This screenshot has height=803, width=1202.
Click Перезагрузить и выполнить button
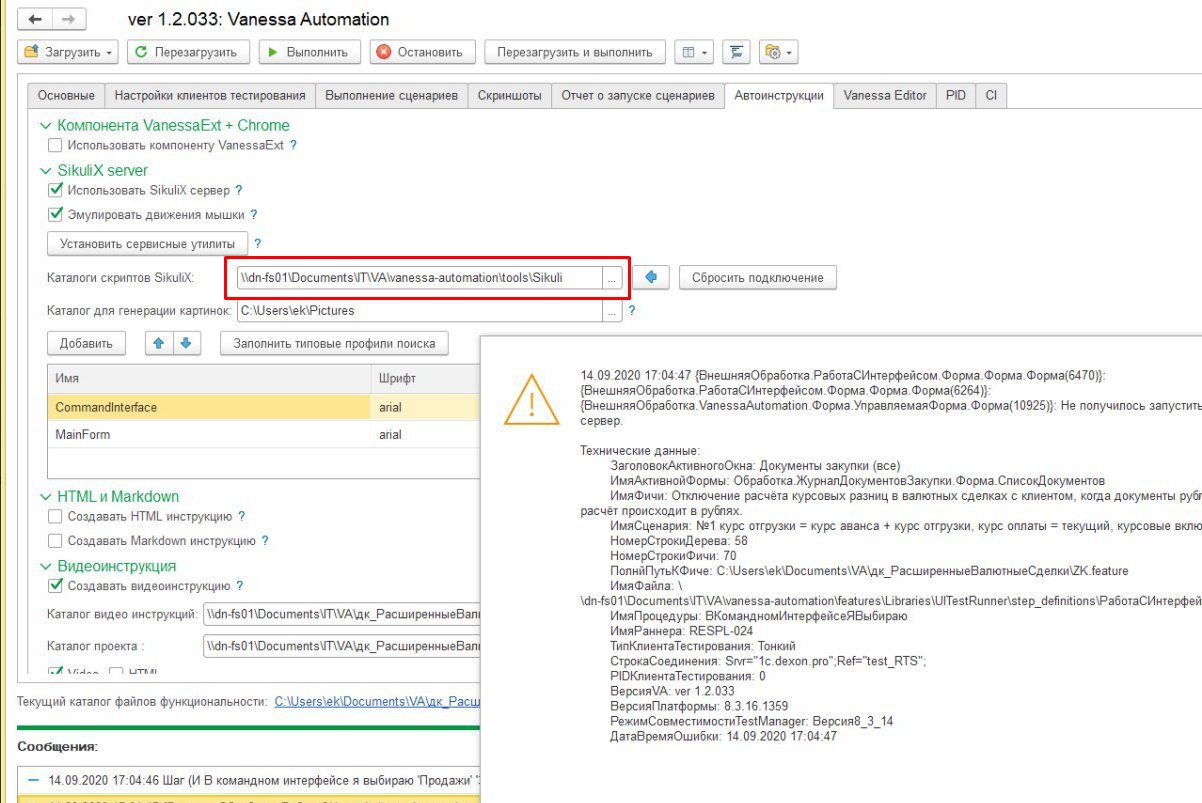(x=574, y=52)
